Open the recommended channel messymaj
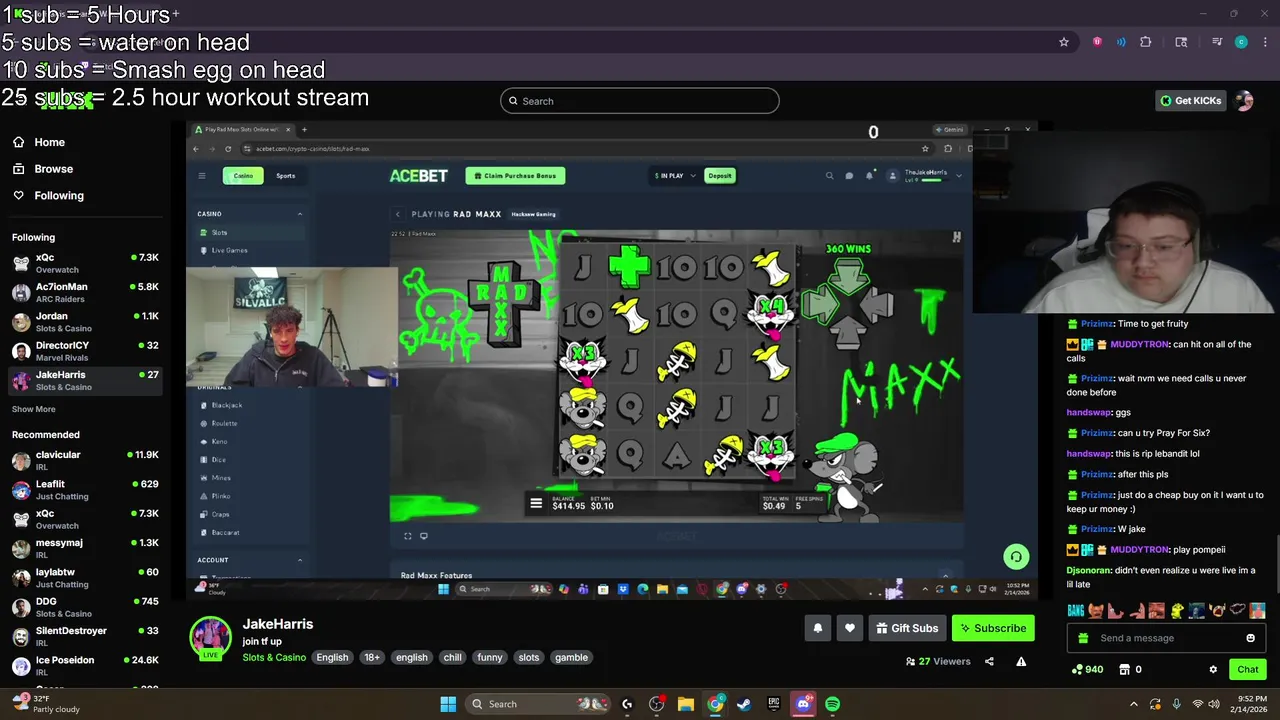The width and height of the screenshot is (1280, 720). click(85, 548)
